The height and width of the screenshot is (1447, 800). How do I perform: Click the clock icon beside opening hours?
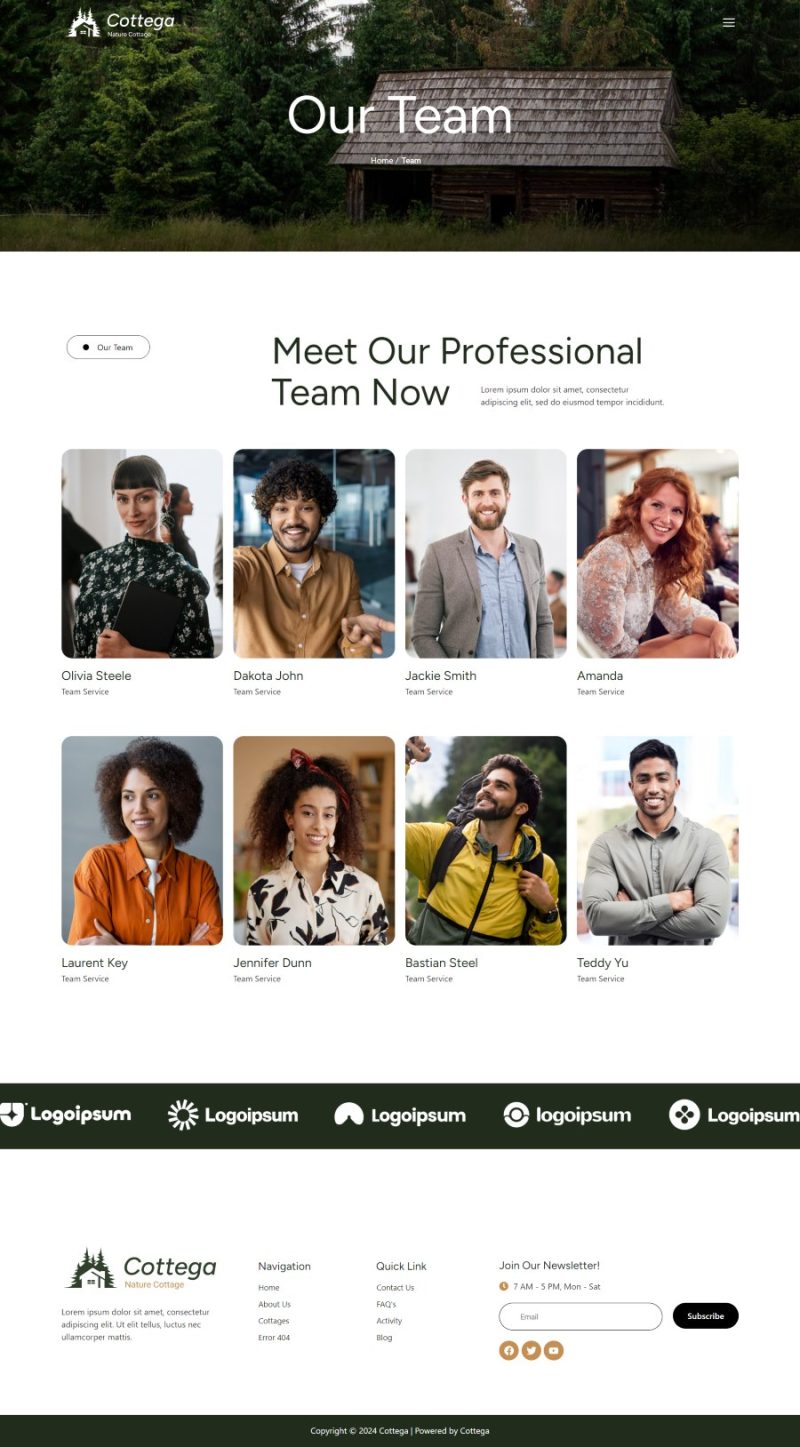(x=504, y=1287)
